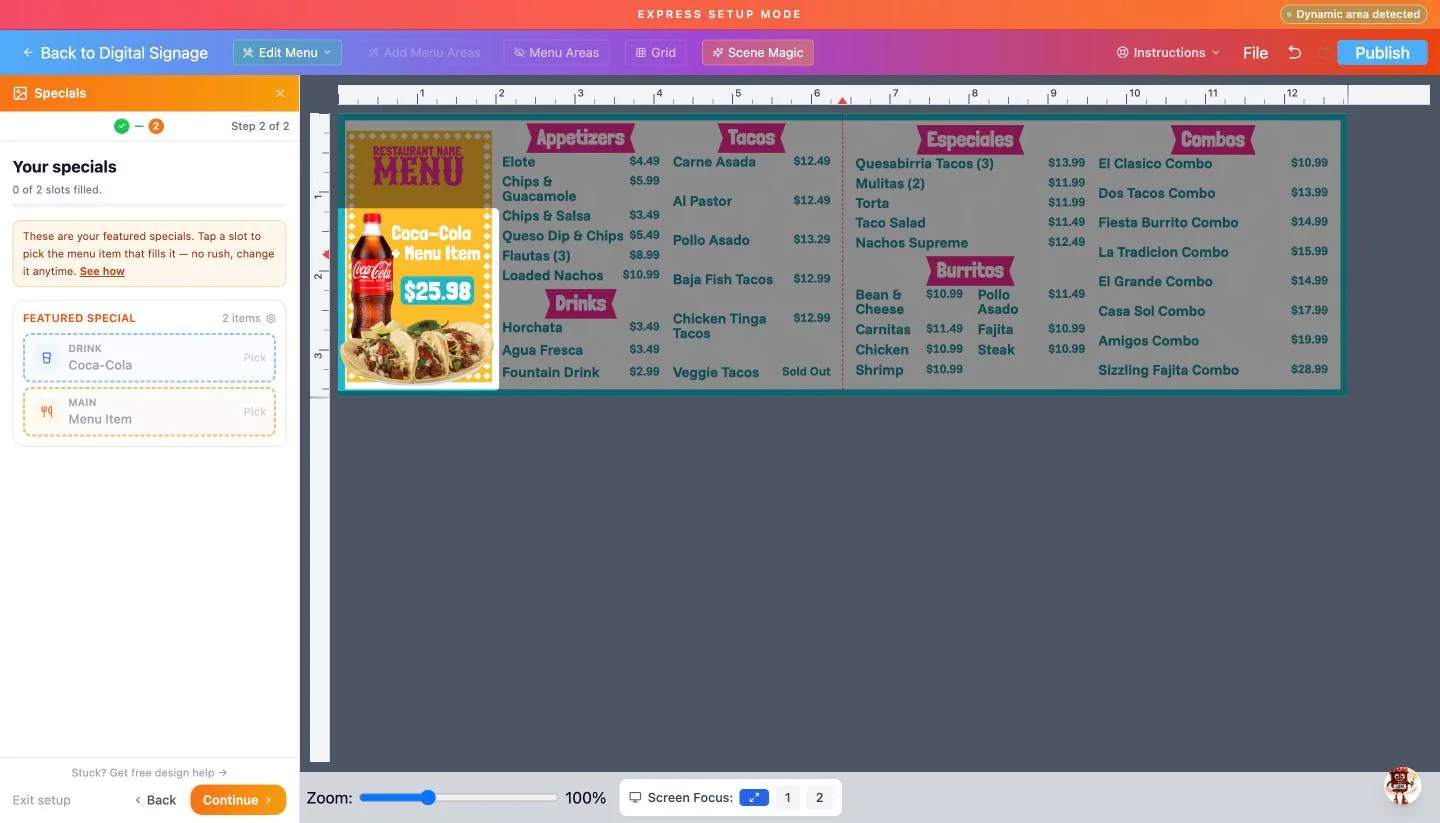Click the red marker on the vertical ruler
This screenshot has height=823, width=1440.
(324, 255)
